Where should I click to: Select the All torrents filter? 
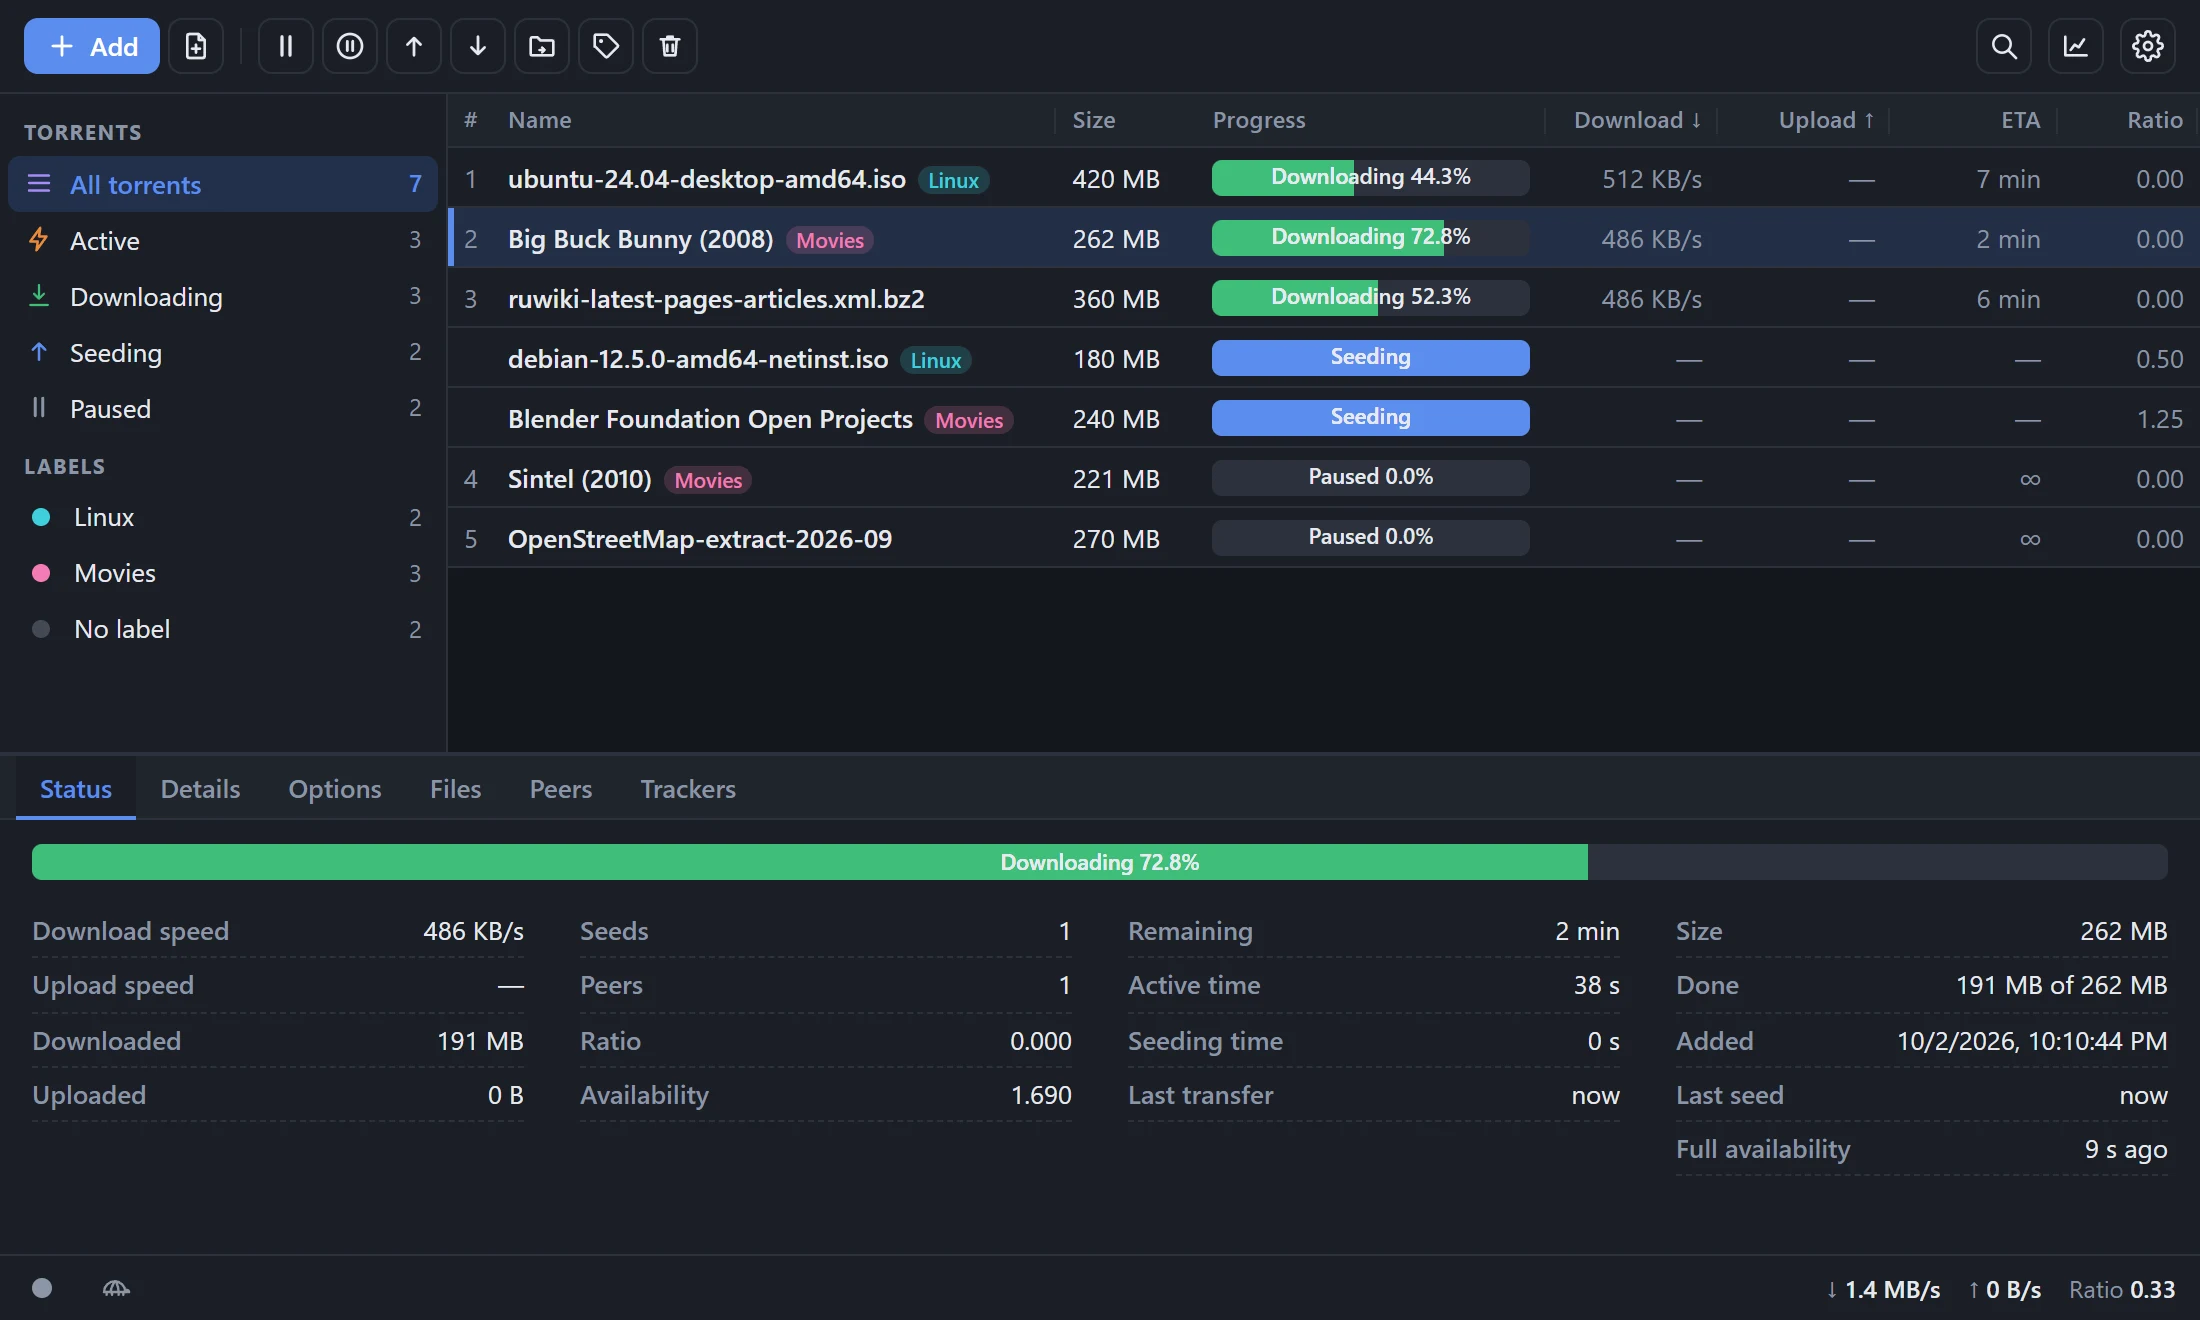click(223, 184)
